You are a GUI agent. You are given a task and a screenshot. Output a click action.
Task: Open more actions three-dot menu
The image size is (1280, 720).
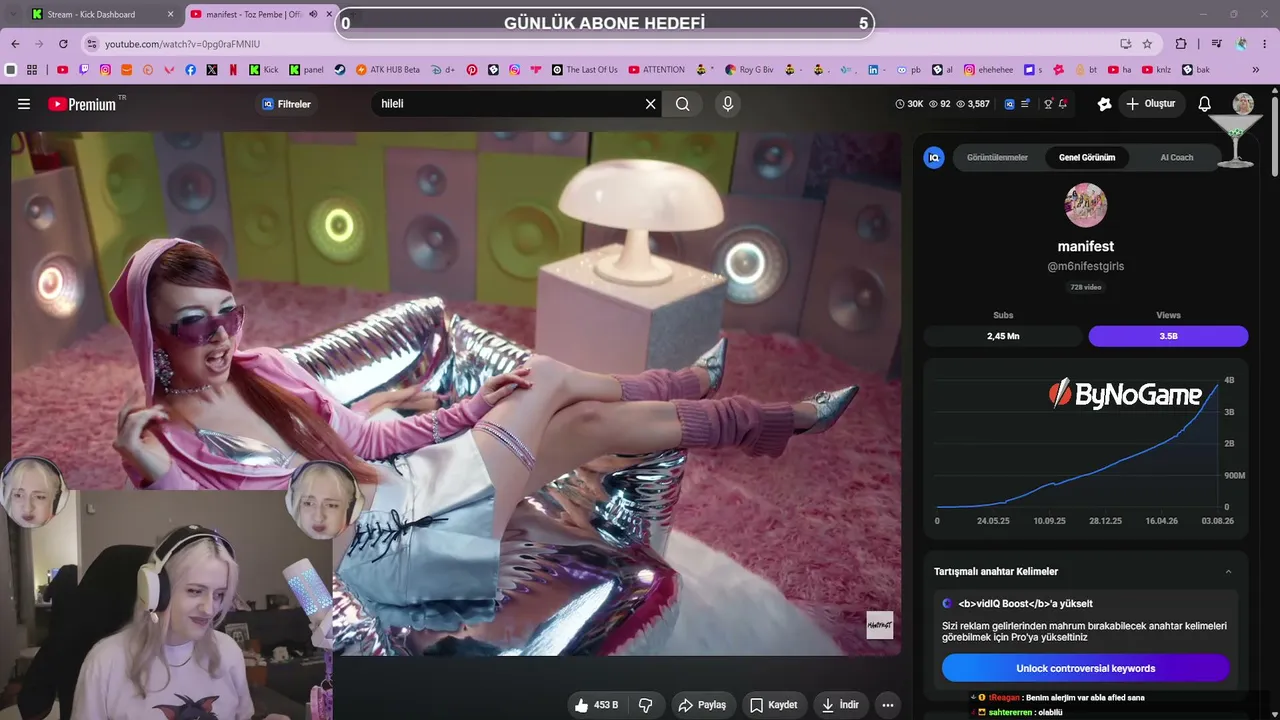point(887,705)
